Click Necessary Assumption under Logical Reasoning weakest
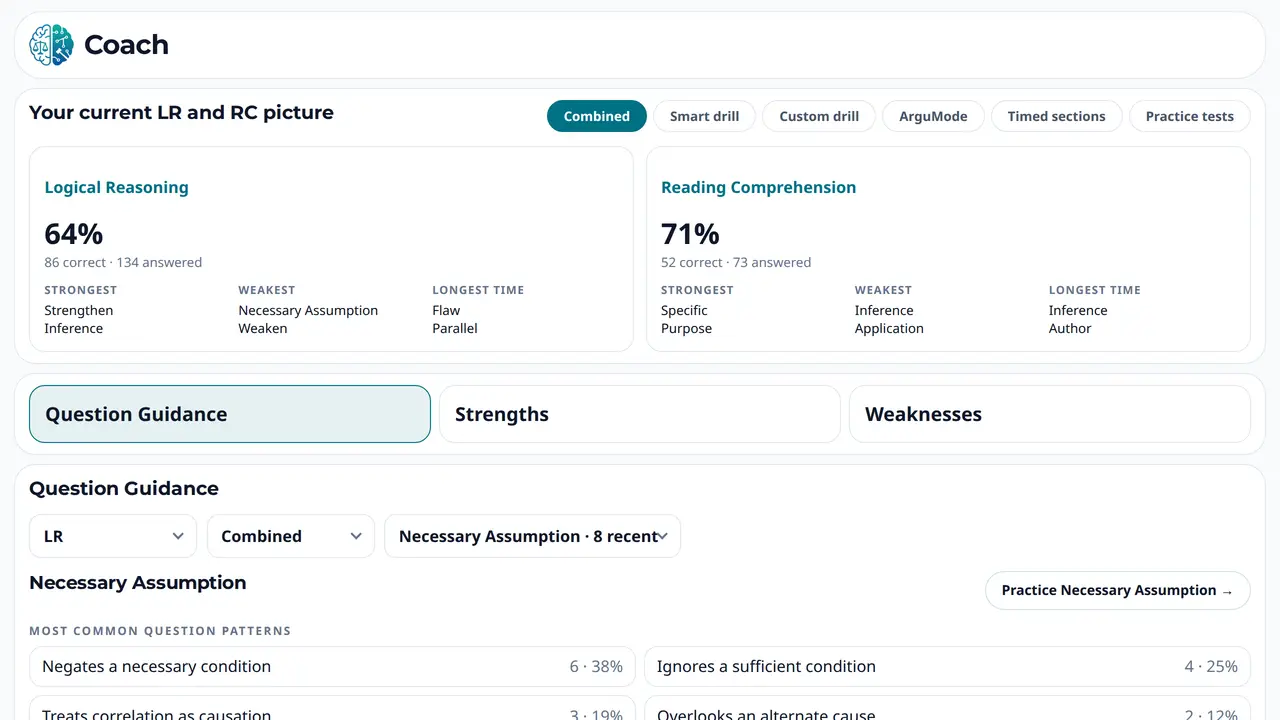The width and height of the screenshot is (1280, 720). click(308, 310)
